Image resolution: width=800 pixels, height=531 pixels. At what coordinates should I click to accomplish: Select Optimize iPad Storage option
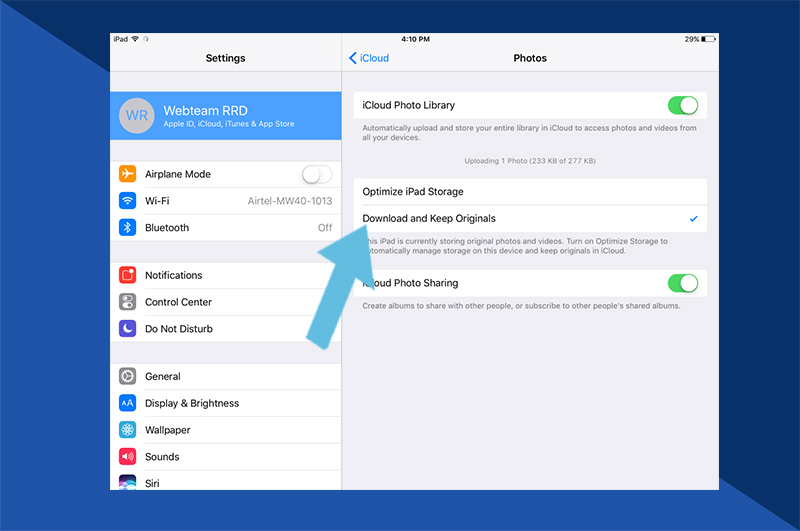pyautogui.click(x=530, y=192)
